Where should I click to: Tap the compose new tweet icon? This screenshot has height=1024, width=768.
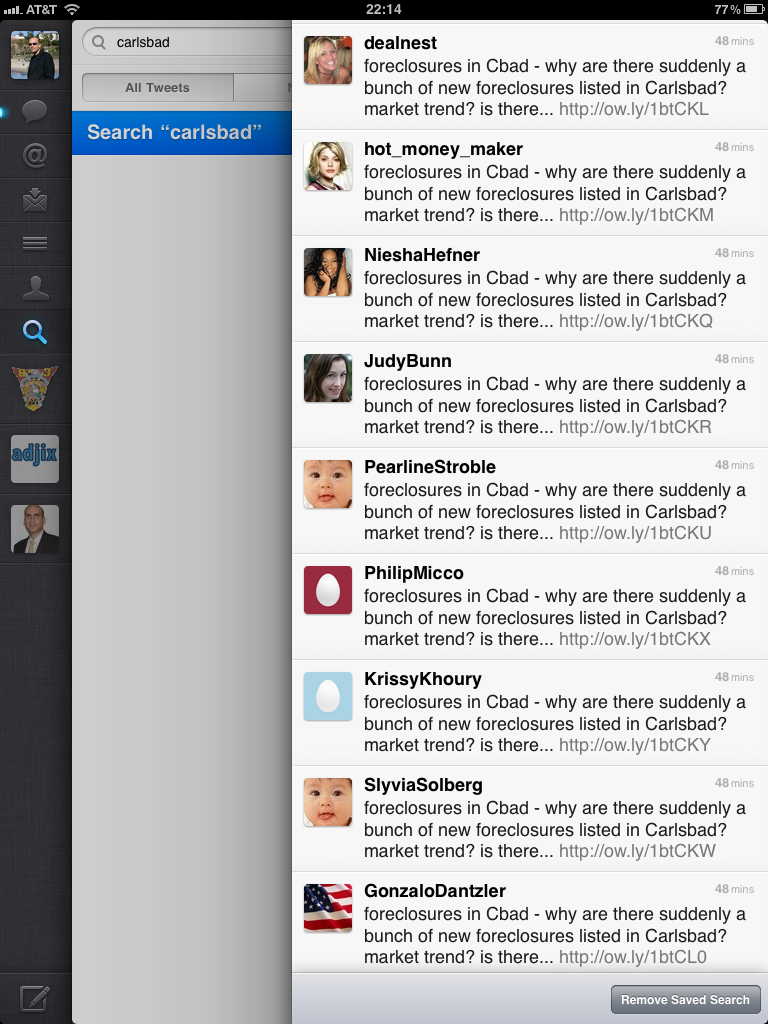click(35, 999)
